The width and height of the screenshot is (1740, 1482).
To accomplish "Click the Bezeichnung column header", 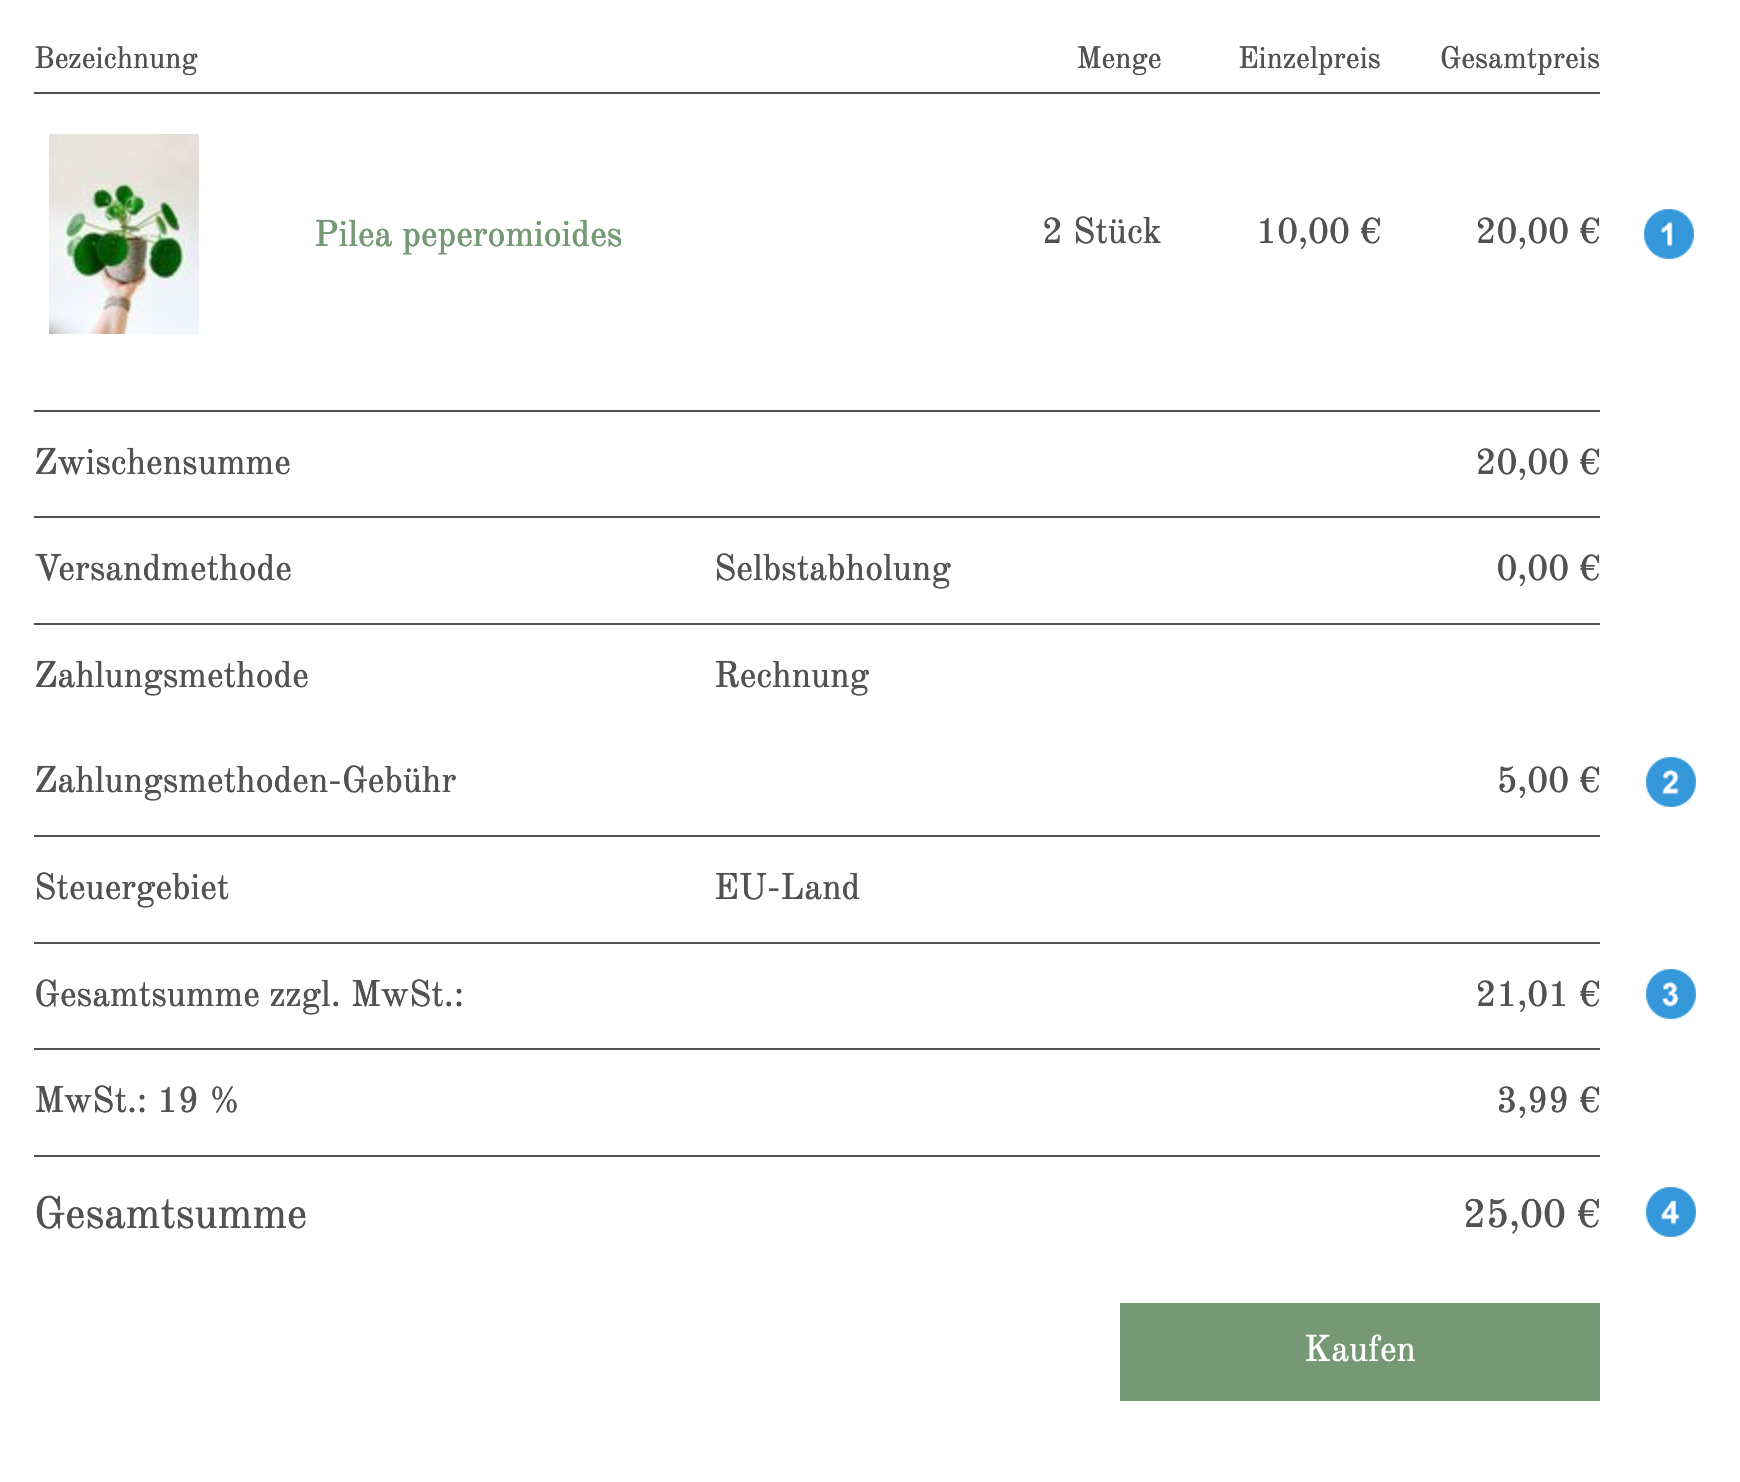I will coord(116,58).
